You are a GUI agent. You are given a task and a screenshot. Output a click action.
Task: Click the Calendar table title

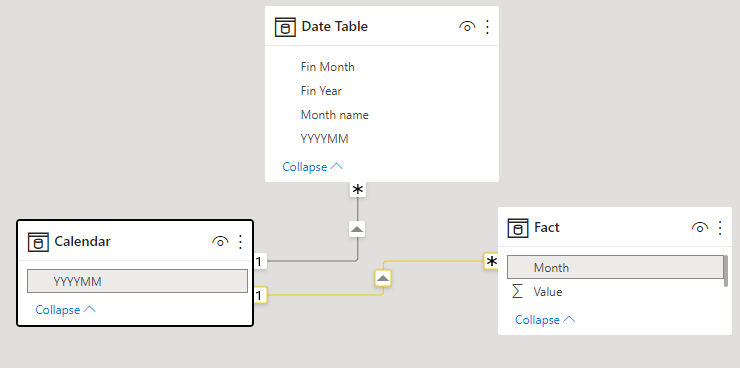click(83, 242)
